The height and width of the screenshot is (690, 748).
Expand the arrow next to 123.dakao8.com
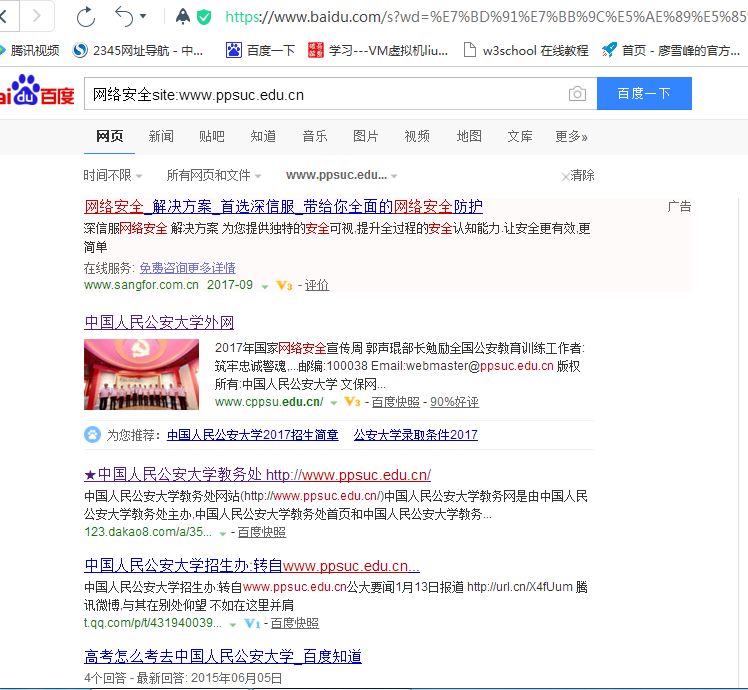pos(222,533)
